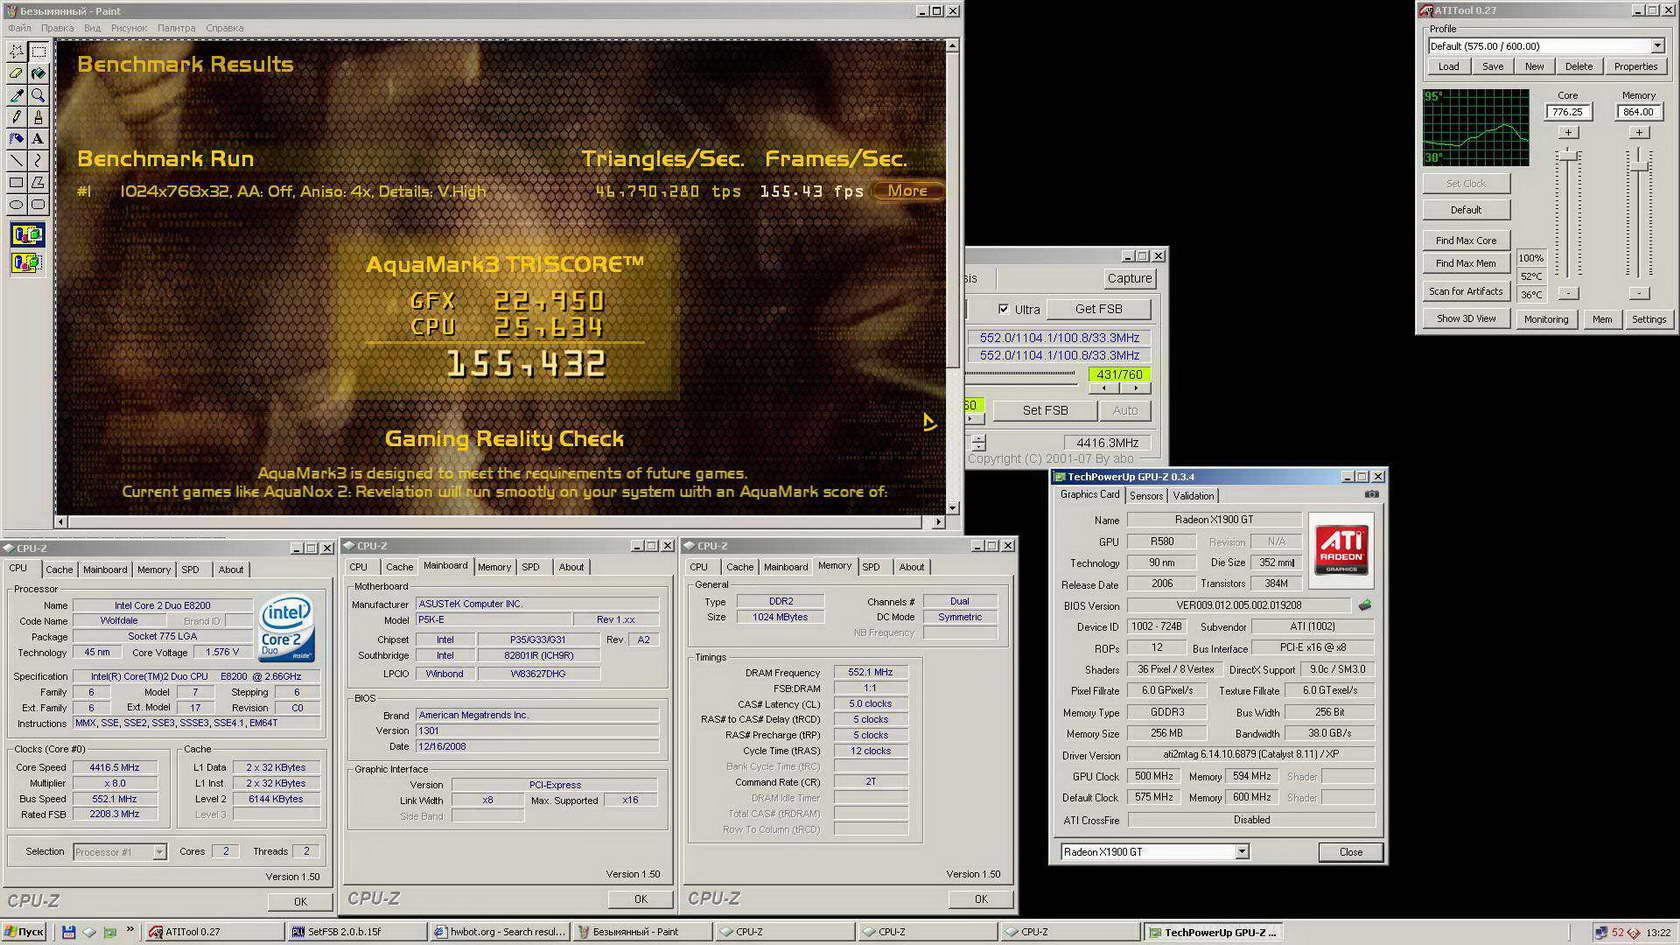Select the Eraser tool in Paint
The image size is (1680, 945).
click(x=16, y=73)
